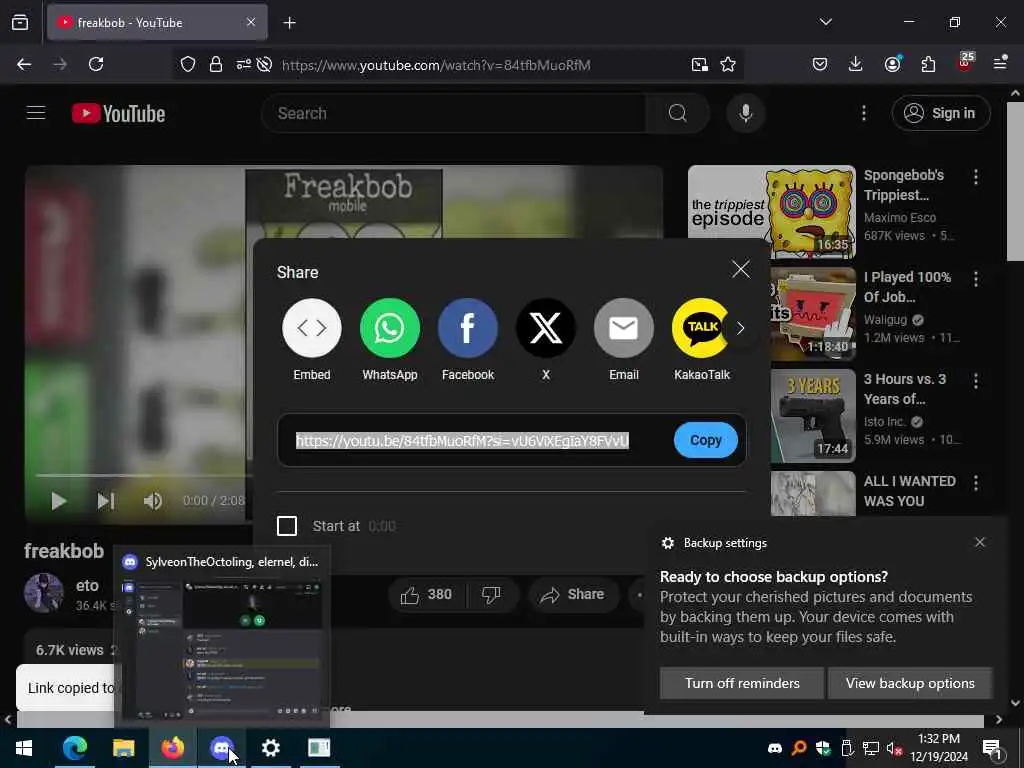The image size is (1024, 768).
Task: Reload the YouTube page
Action: (96, 64)
